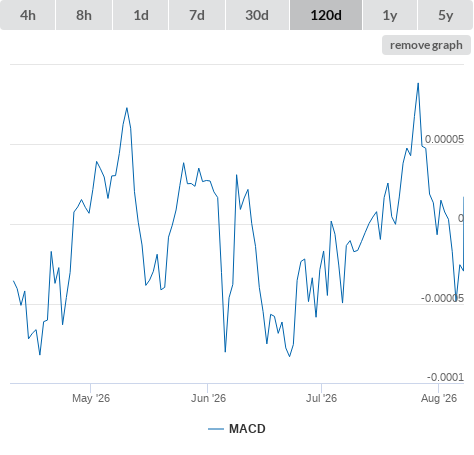
Task: Click the active 120d range tab
Action: pyautogui.click(x=326, y=15)
